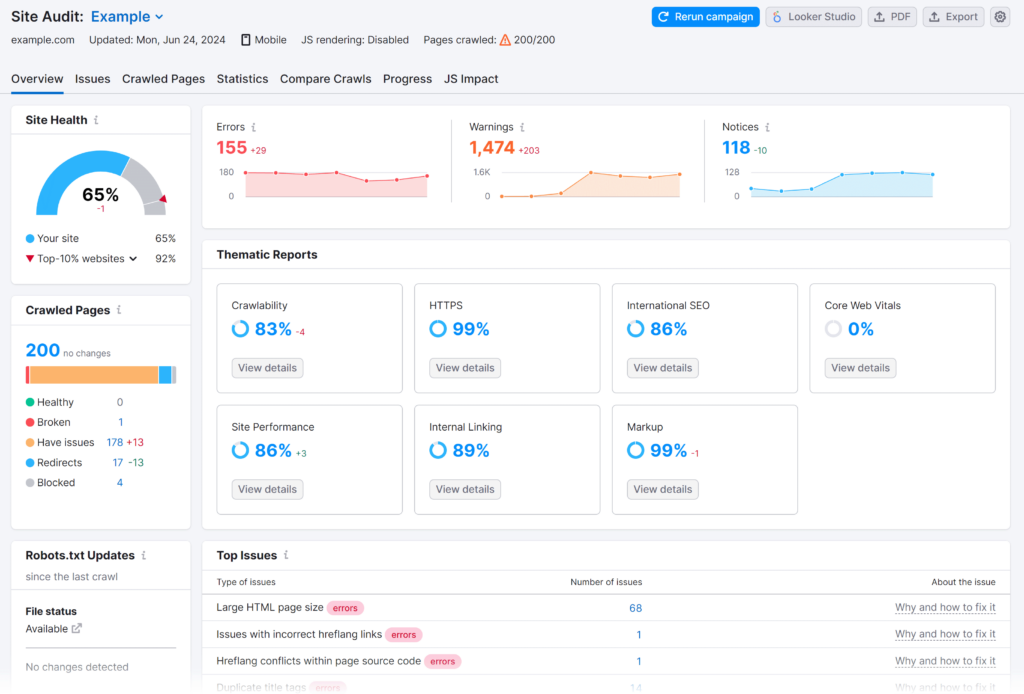
Task: Open robots.txt external link icon
Action: click(x=76, y=629)
